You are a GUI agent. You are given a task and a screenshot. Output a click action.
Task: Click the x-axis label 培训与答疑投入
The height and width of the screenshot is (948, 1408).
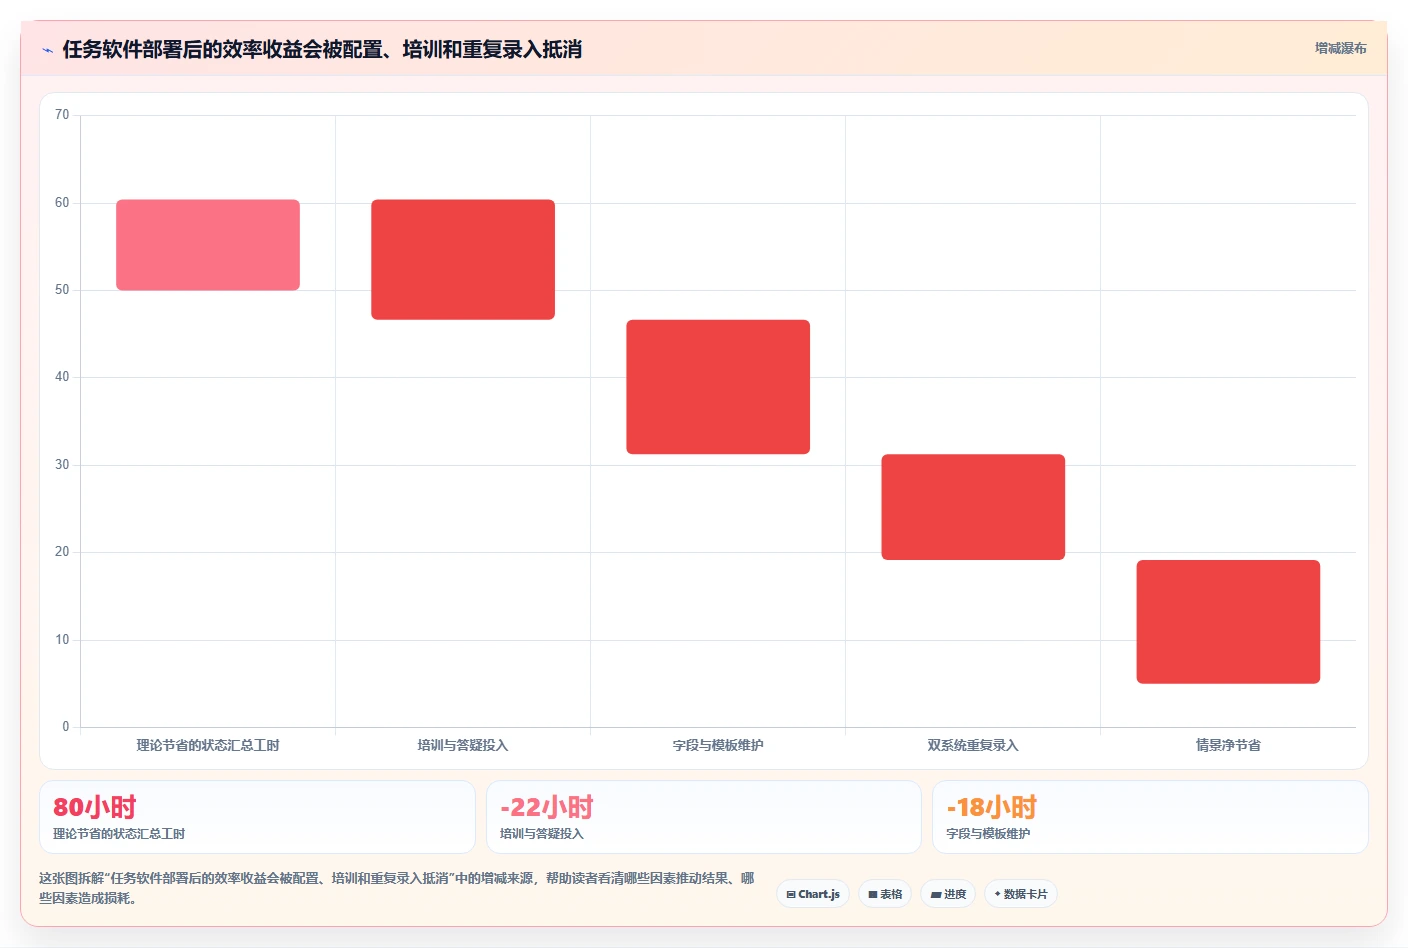pos(463,745)
